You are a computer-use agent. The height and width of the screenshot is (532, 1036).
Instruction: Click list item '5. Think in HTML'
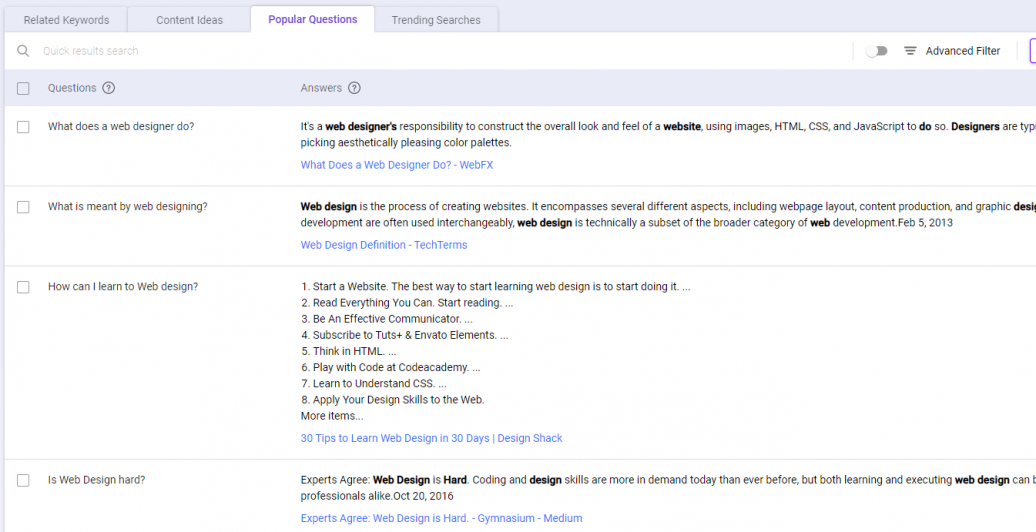click(x=348, y=351)
